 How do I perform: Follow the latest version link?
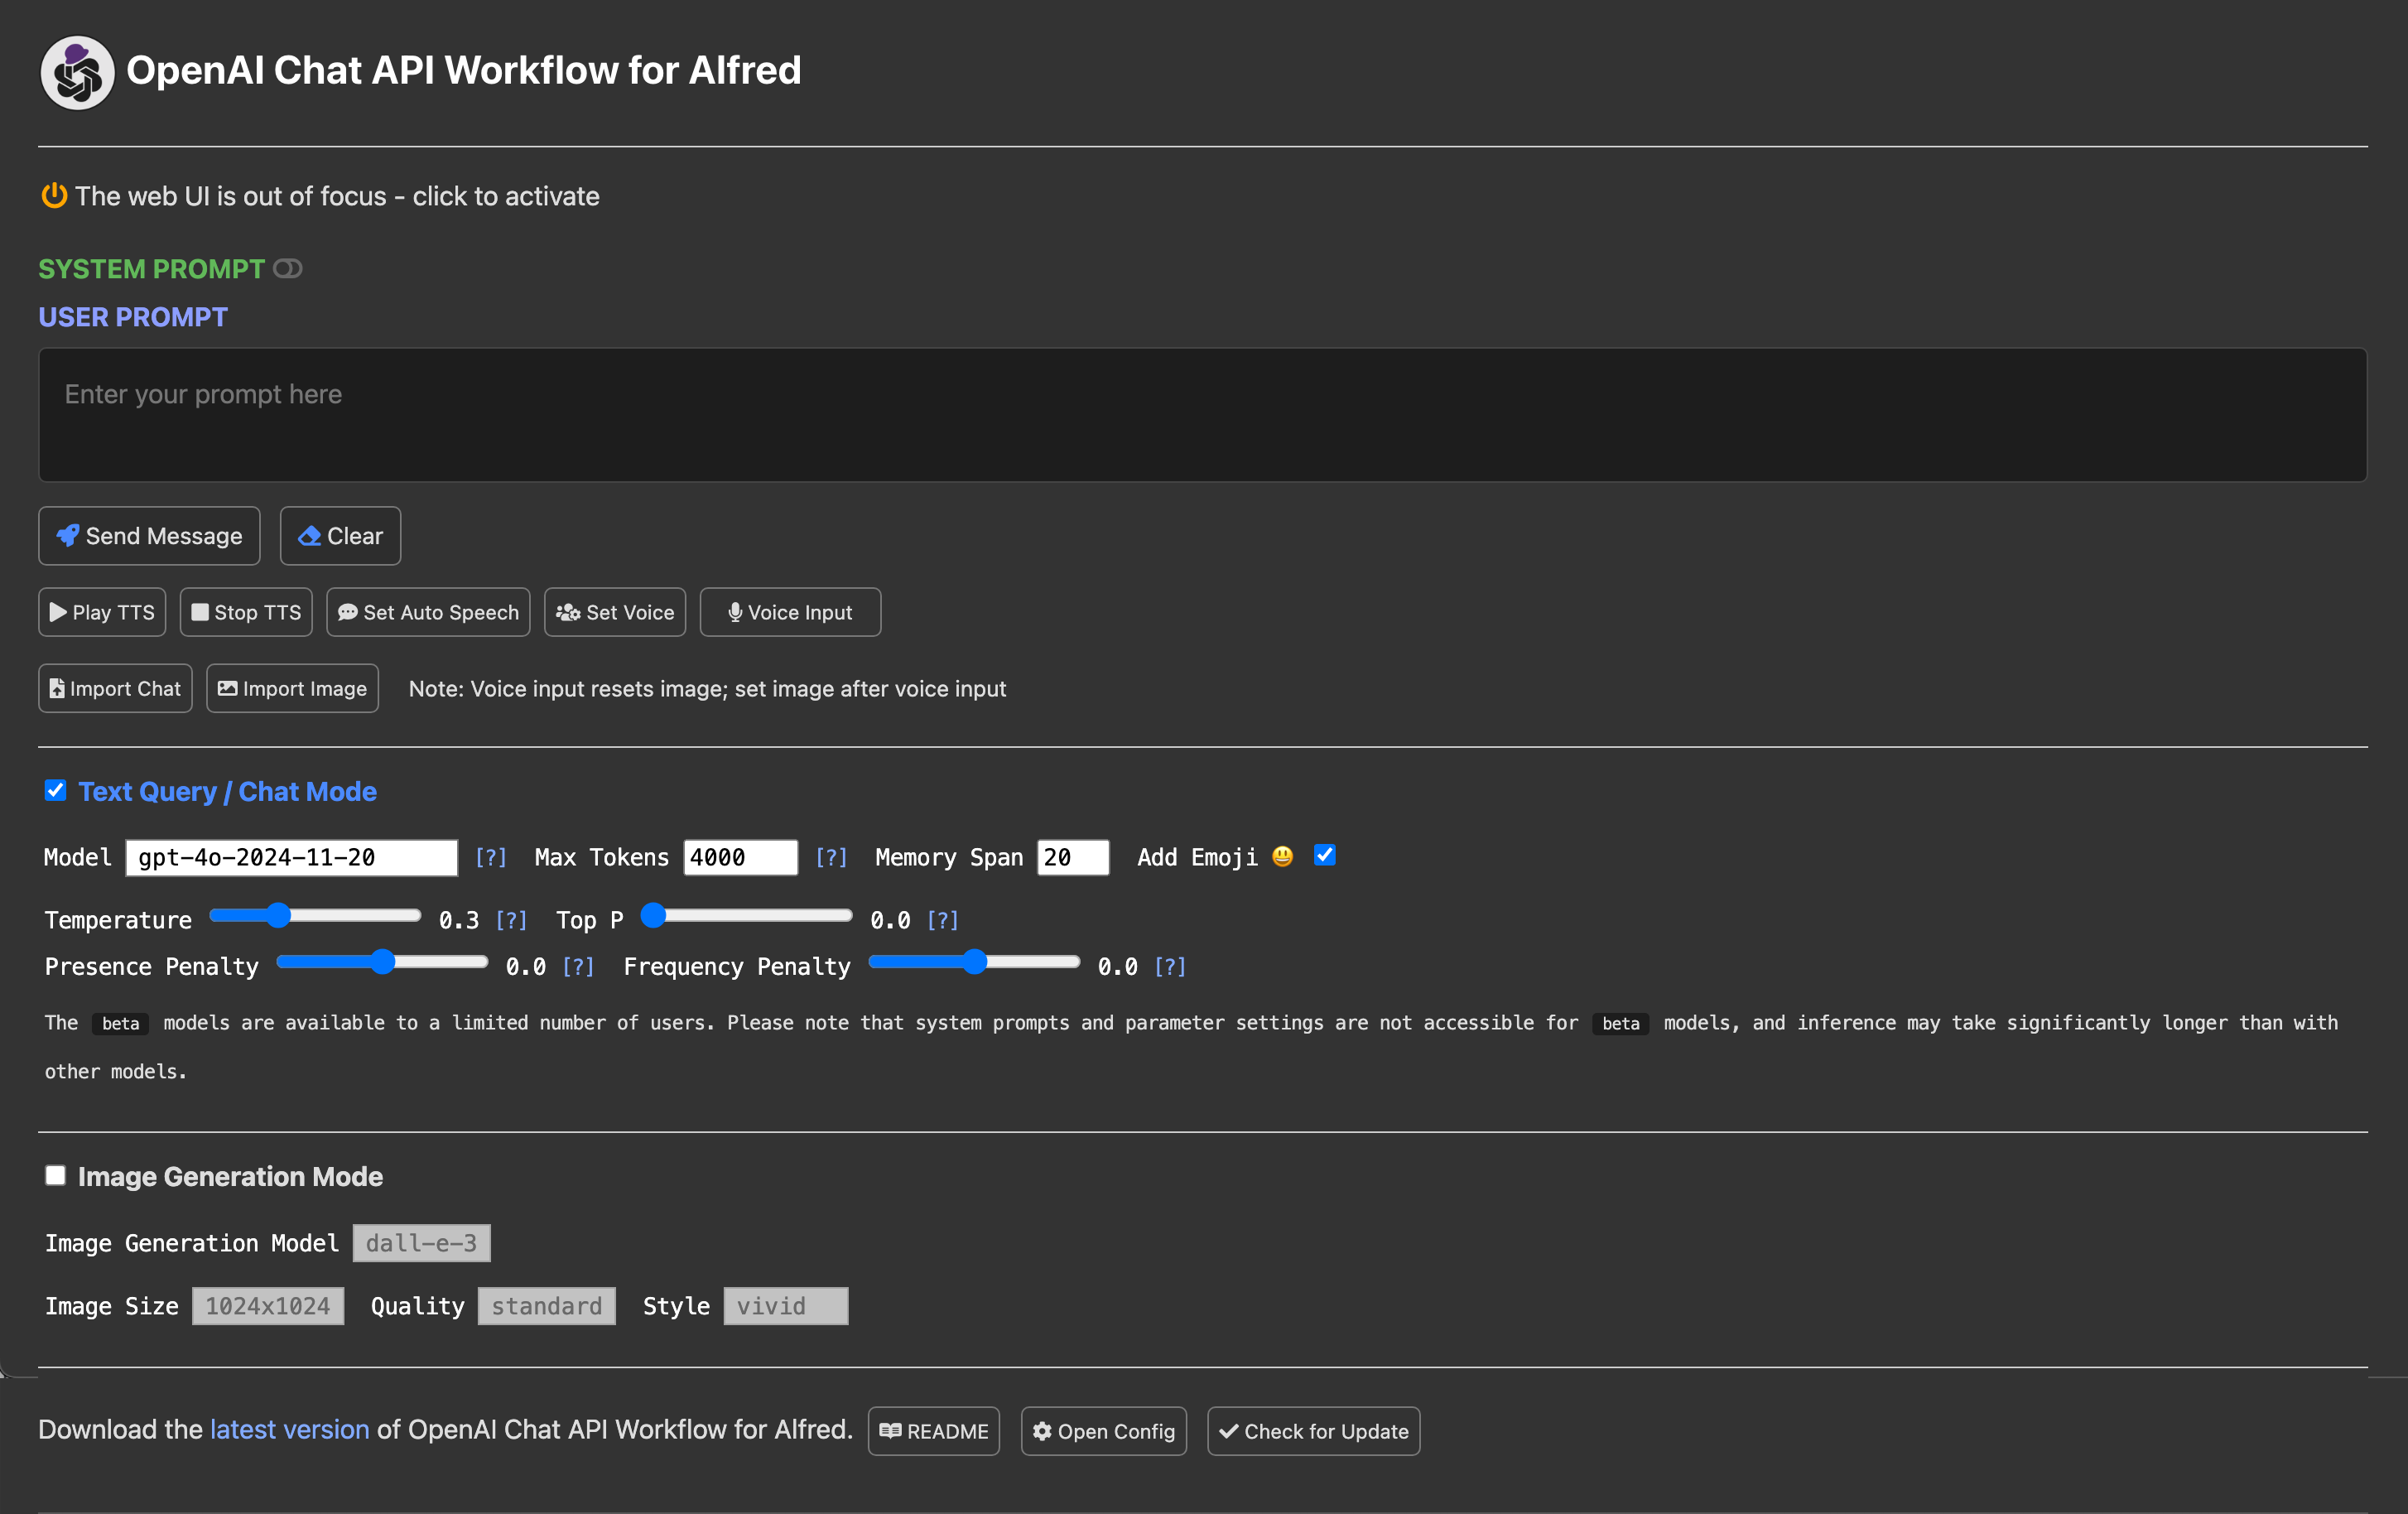(289, 1430)
